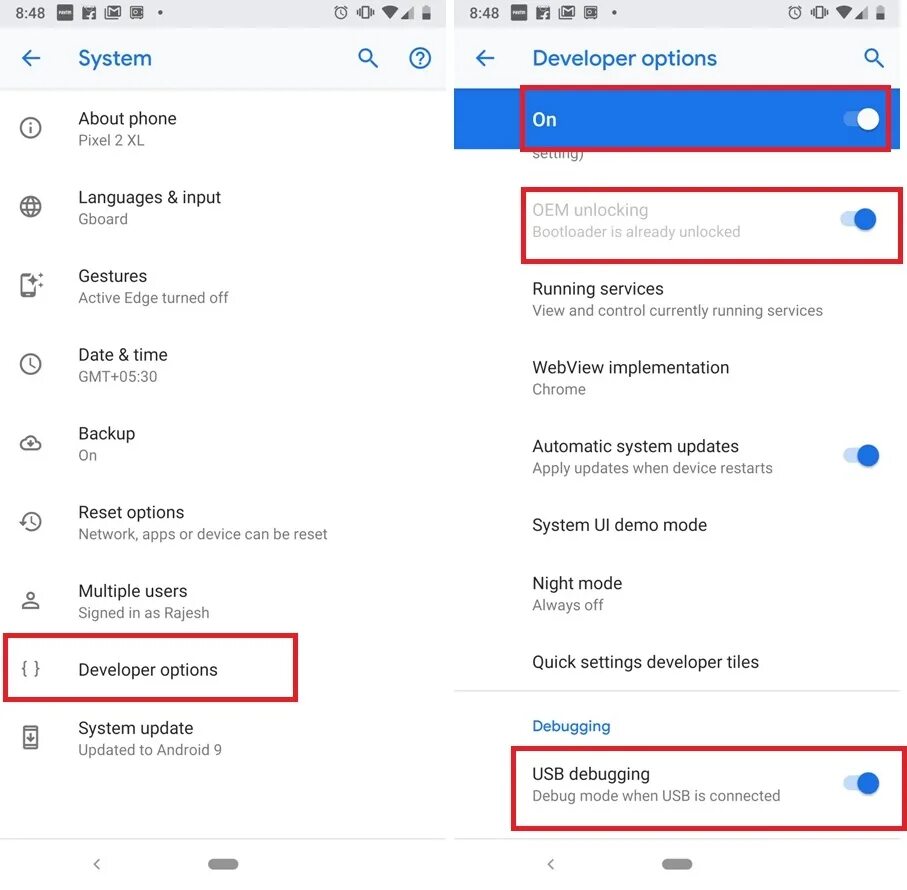Toggle USB debugging switch off
The width and height of the screenshot is (907, 890).
tap(861, 784)
